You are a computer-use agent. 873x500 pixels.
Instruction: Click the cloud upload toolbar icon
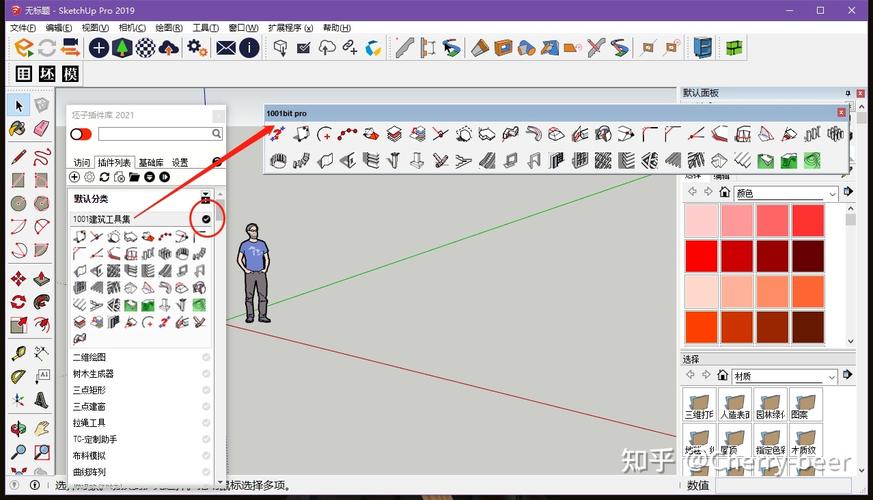pyautogui.click(x=169, y=48)
